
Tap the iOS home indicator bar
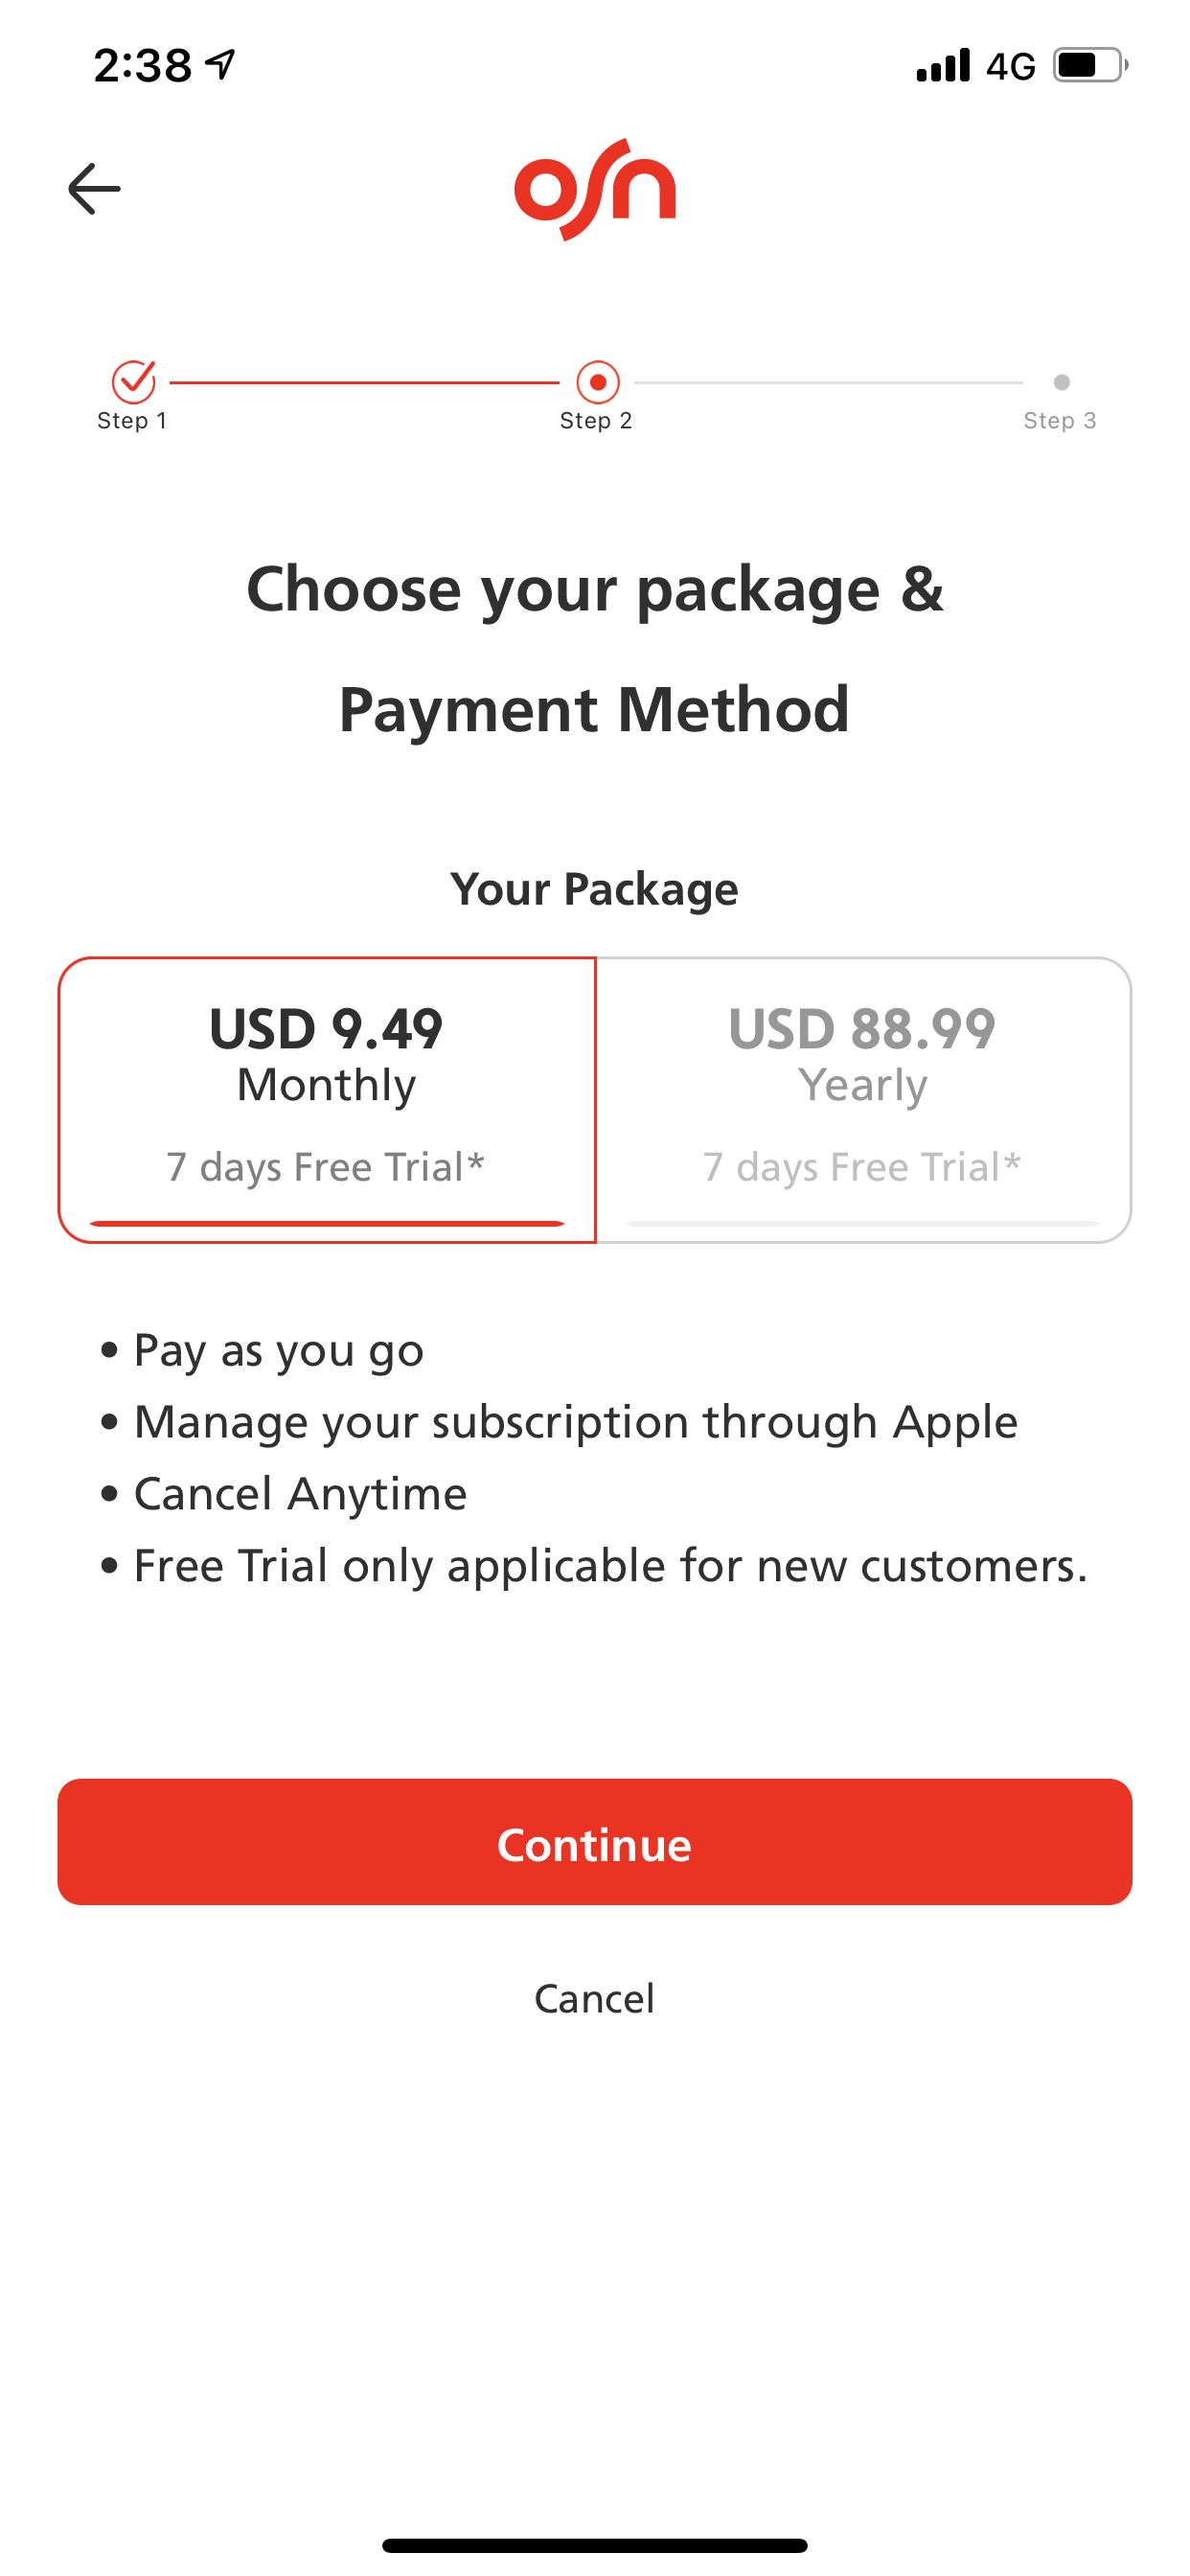coord(595,2545)
